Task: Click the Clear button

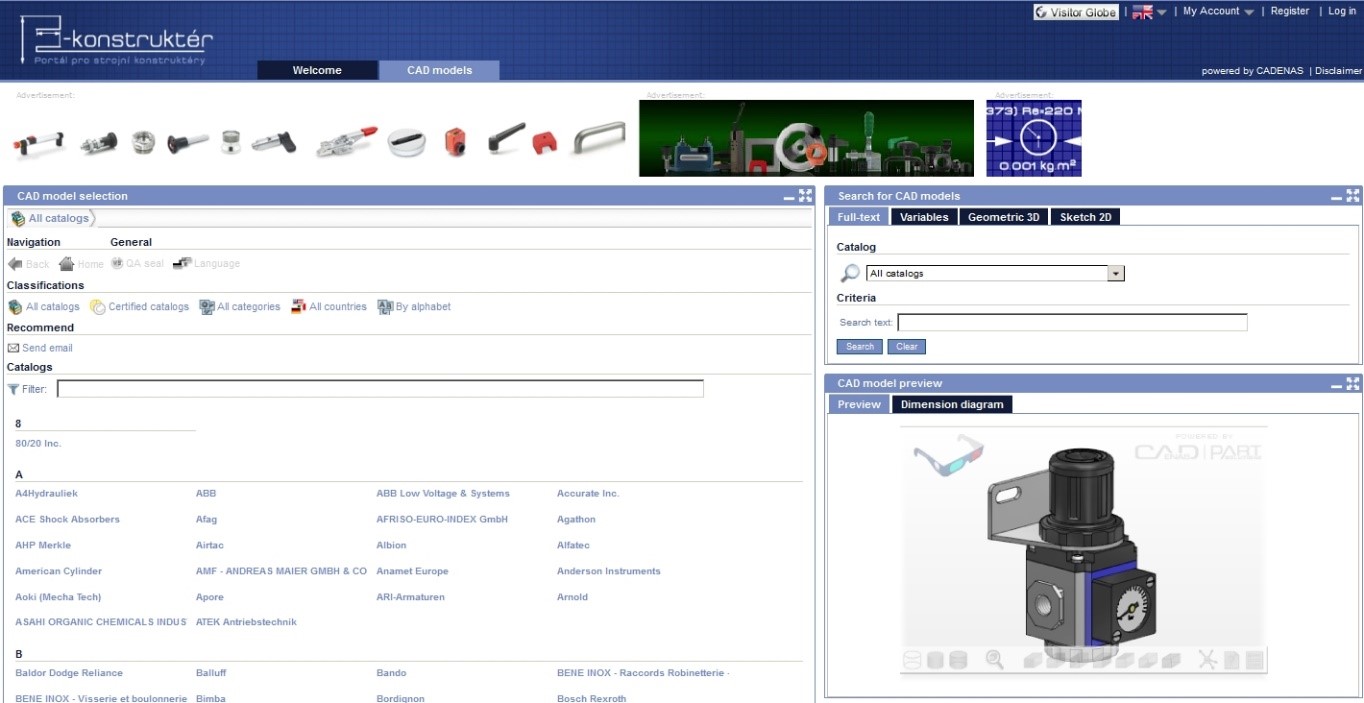Action: click(907, 347)
